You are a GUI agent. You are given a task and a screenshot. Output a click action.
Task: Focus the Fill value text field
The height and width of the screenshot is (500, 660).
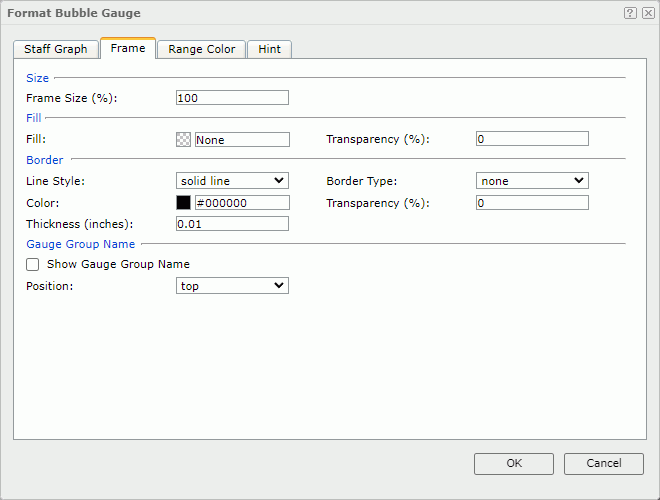242,140
